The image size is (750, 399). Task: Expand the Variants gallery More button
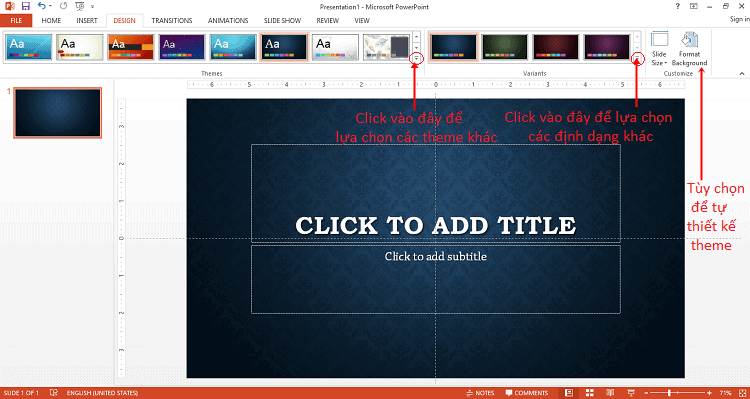[x=637, y=58]
